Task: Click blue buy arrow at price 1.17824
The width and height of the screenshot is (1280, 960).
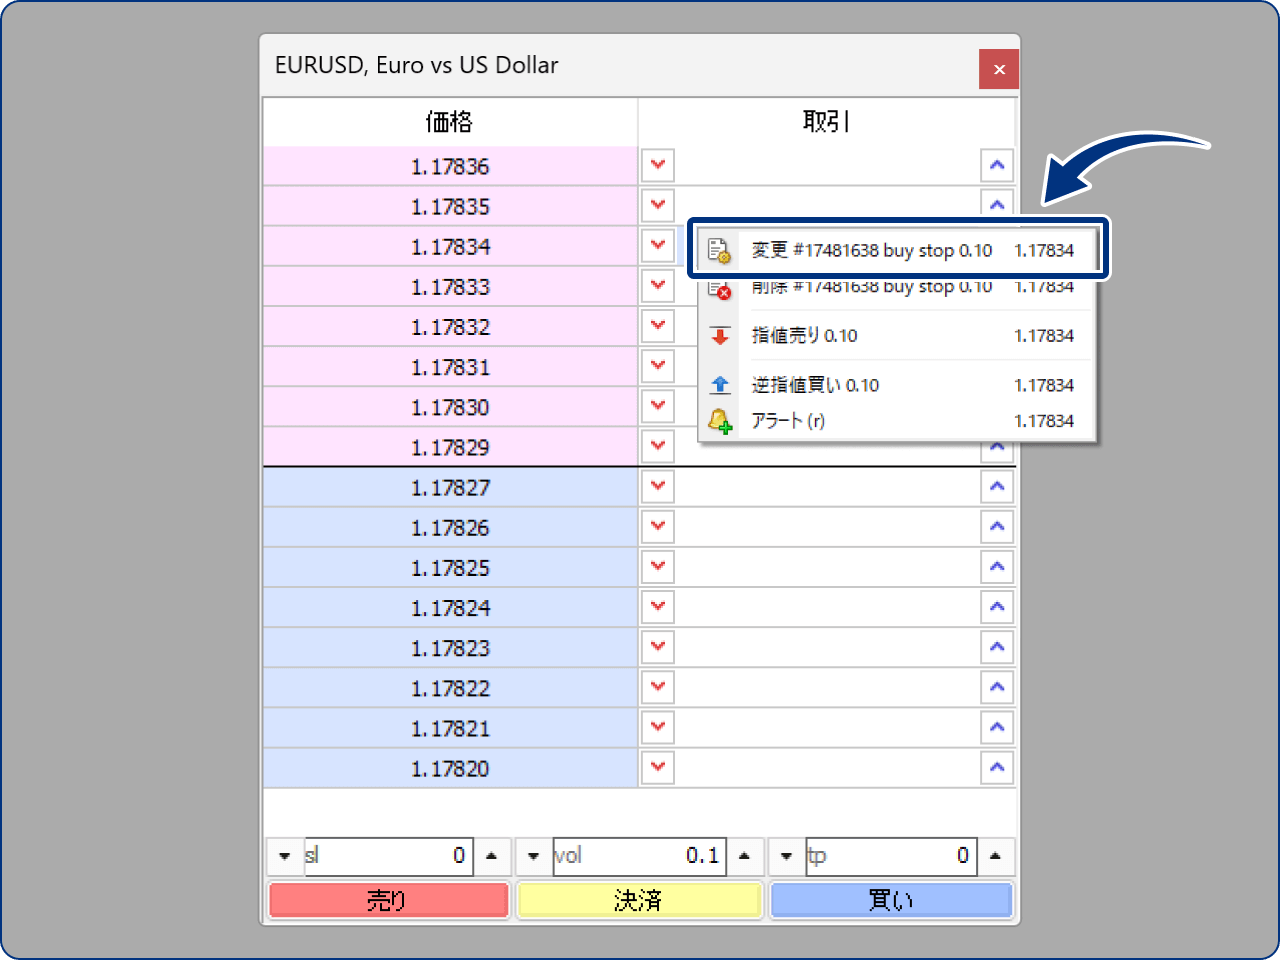Action: [997, 607]
